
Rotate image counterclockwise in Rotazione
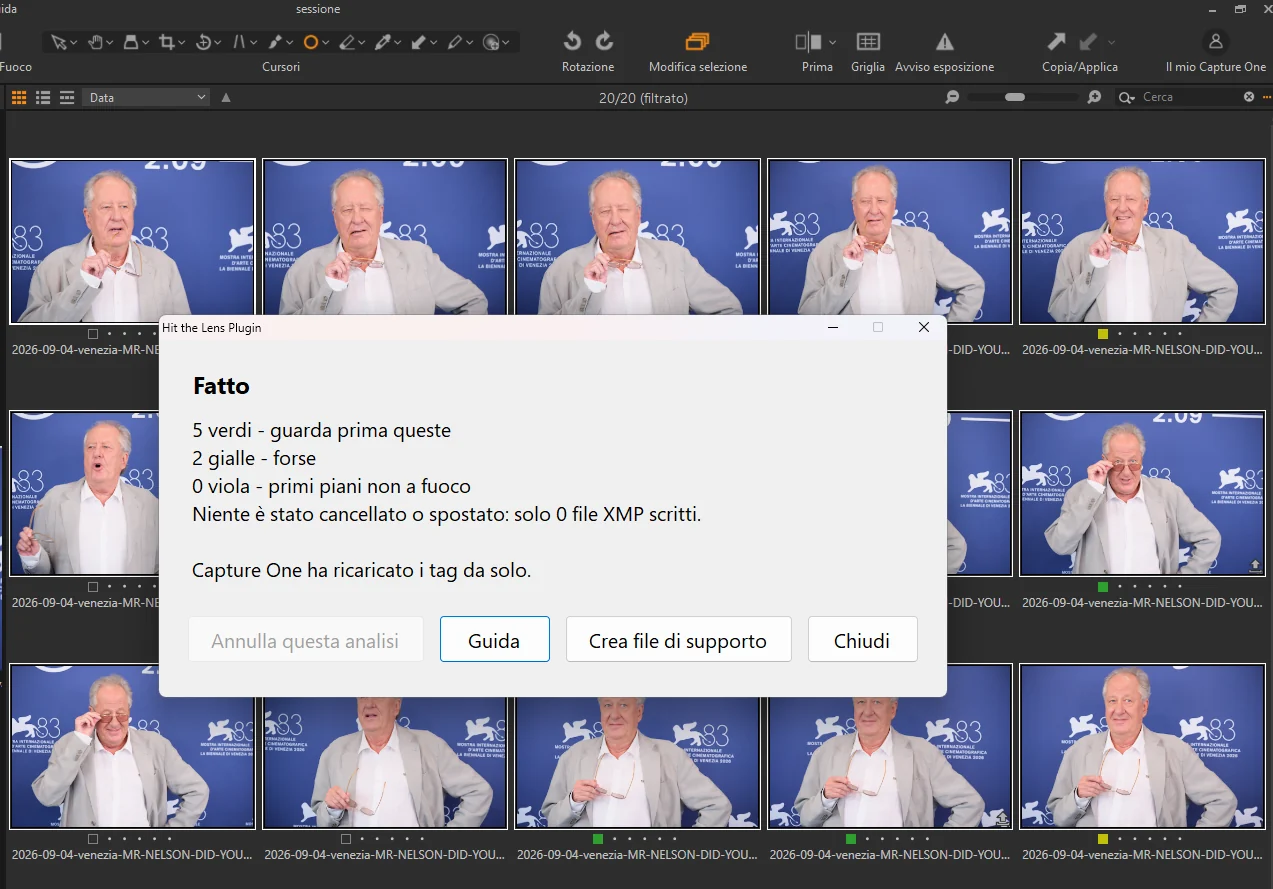tap(572, 41)
